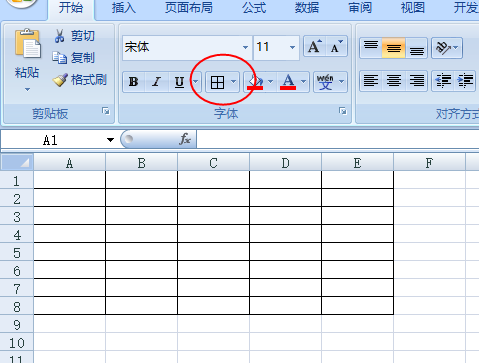The width and height of the screenshot is (479, 363).
Task: Open the 视图 tab
Action: tap(413, 8)
